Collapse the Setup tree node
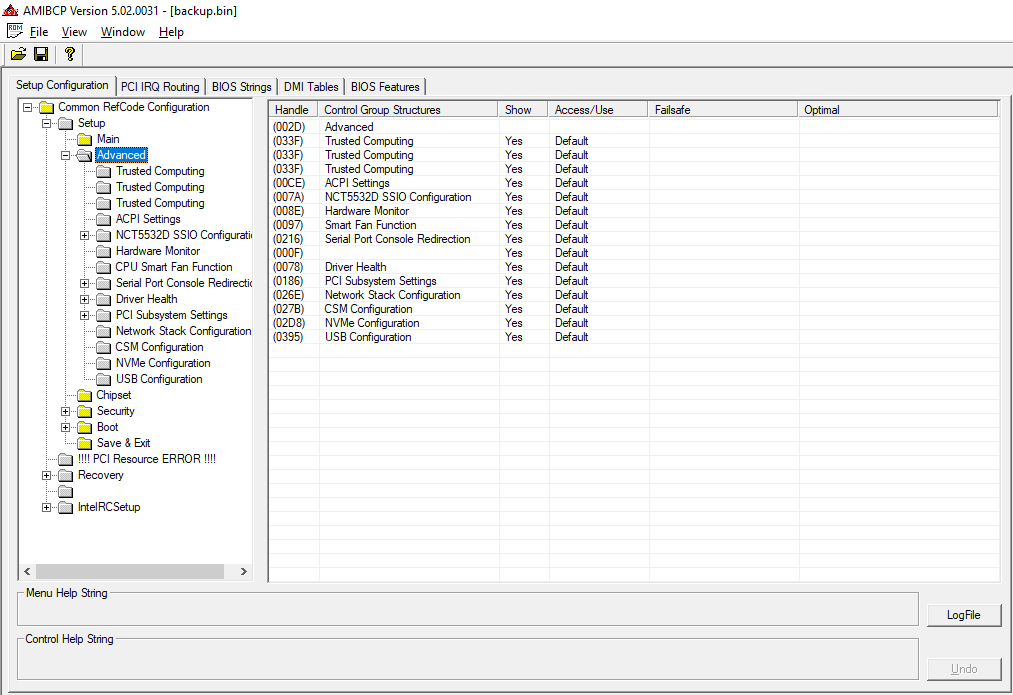 [47, 123]
